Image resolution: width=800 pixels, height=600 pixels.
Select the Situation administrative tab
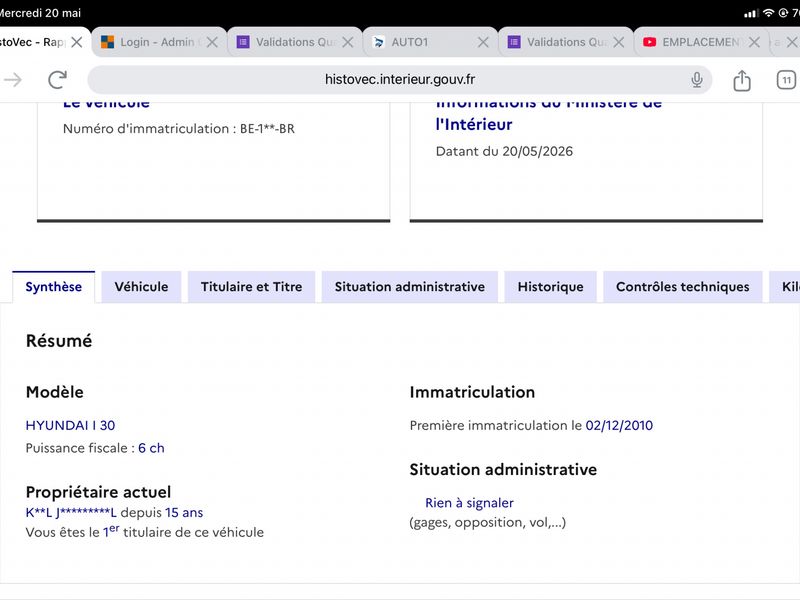click(x=410, y=287)
